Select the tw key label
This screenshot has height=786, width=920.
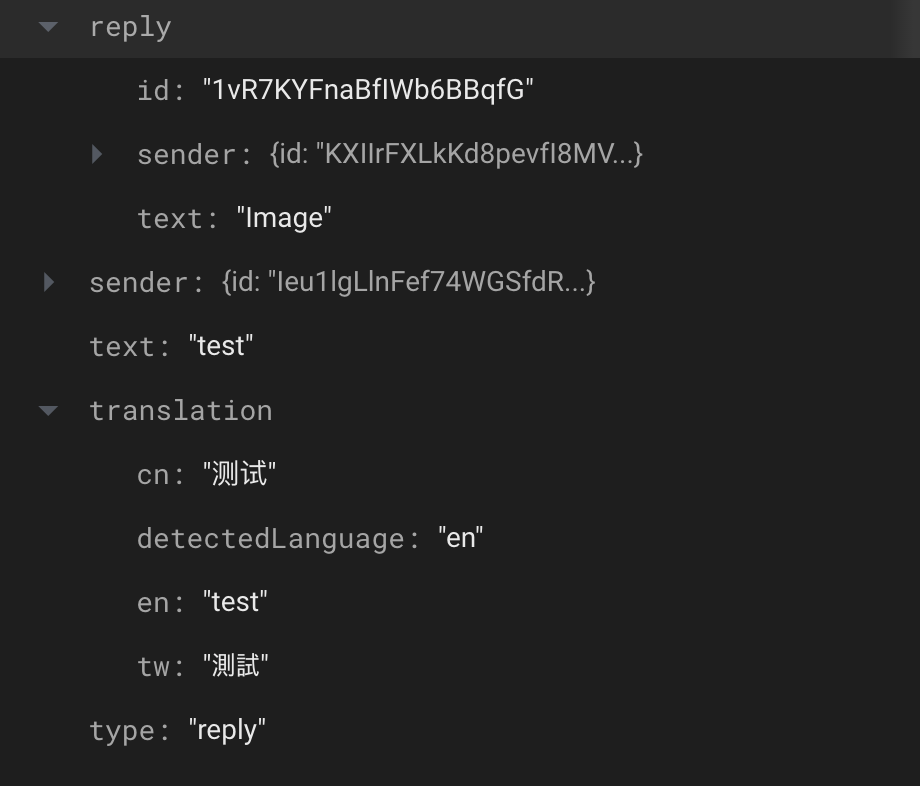point(154,666)
